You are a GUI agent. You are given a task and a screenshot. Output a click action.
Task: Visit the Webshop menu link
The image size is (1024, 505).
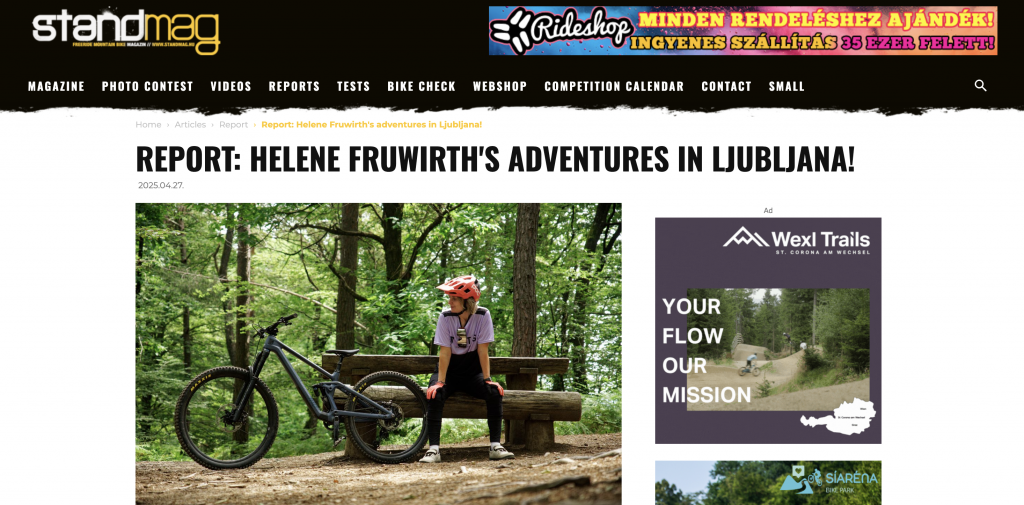(x=500, y=86)
